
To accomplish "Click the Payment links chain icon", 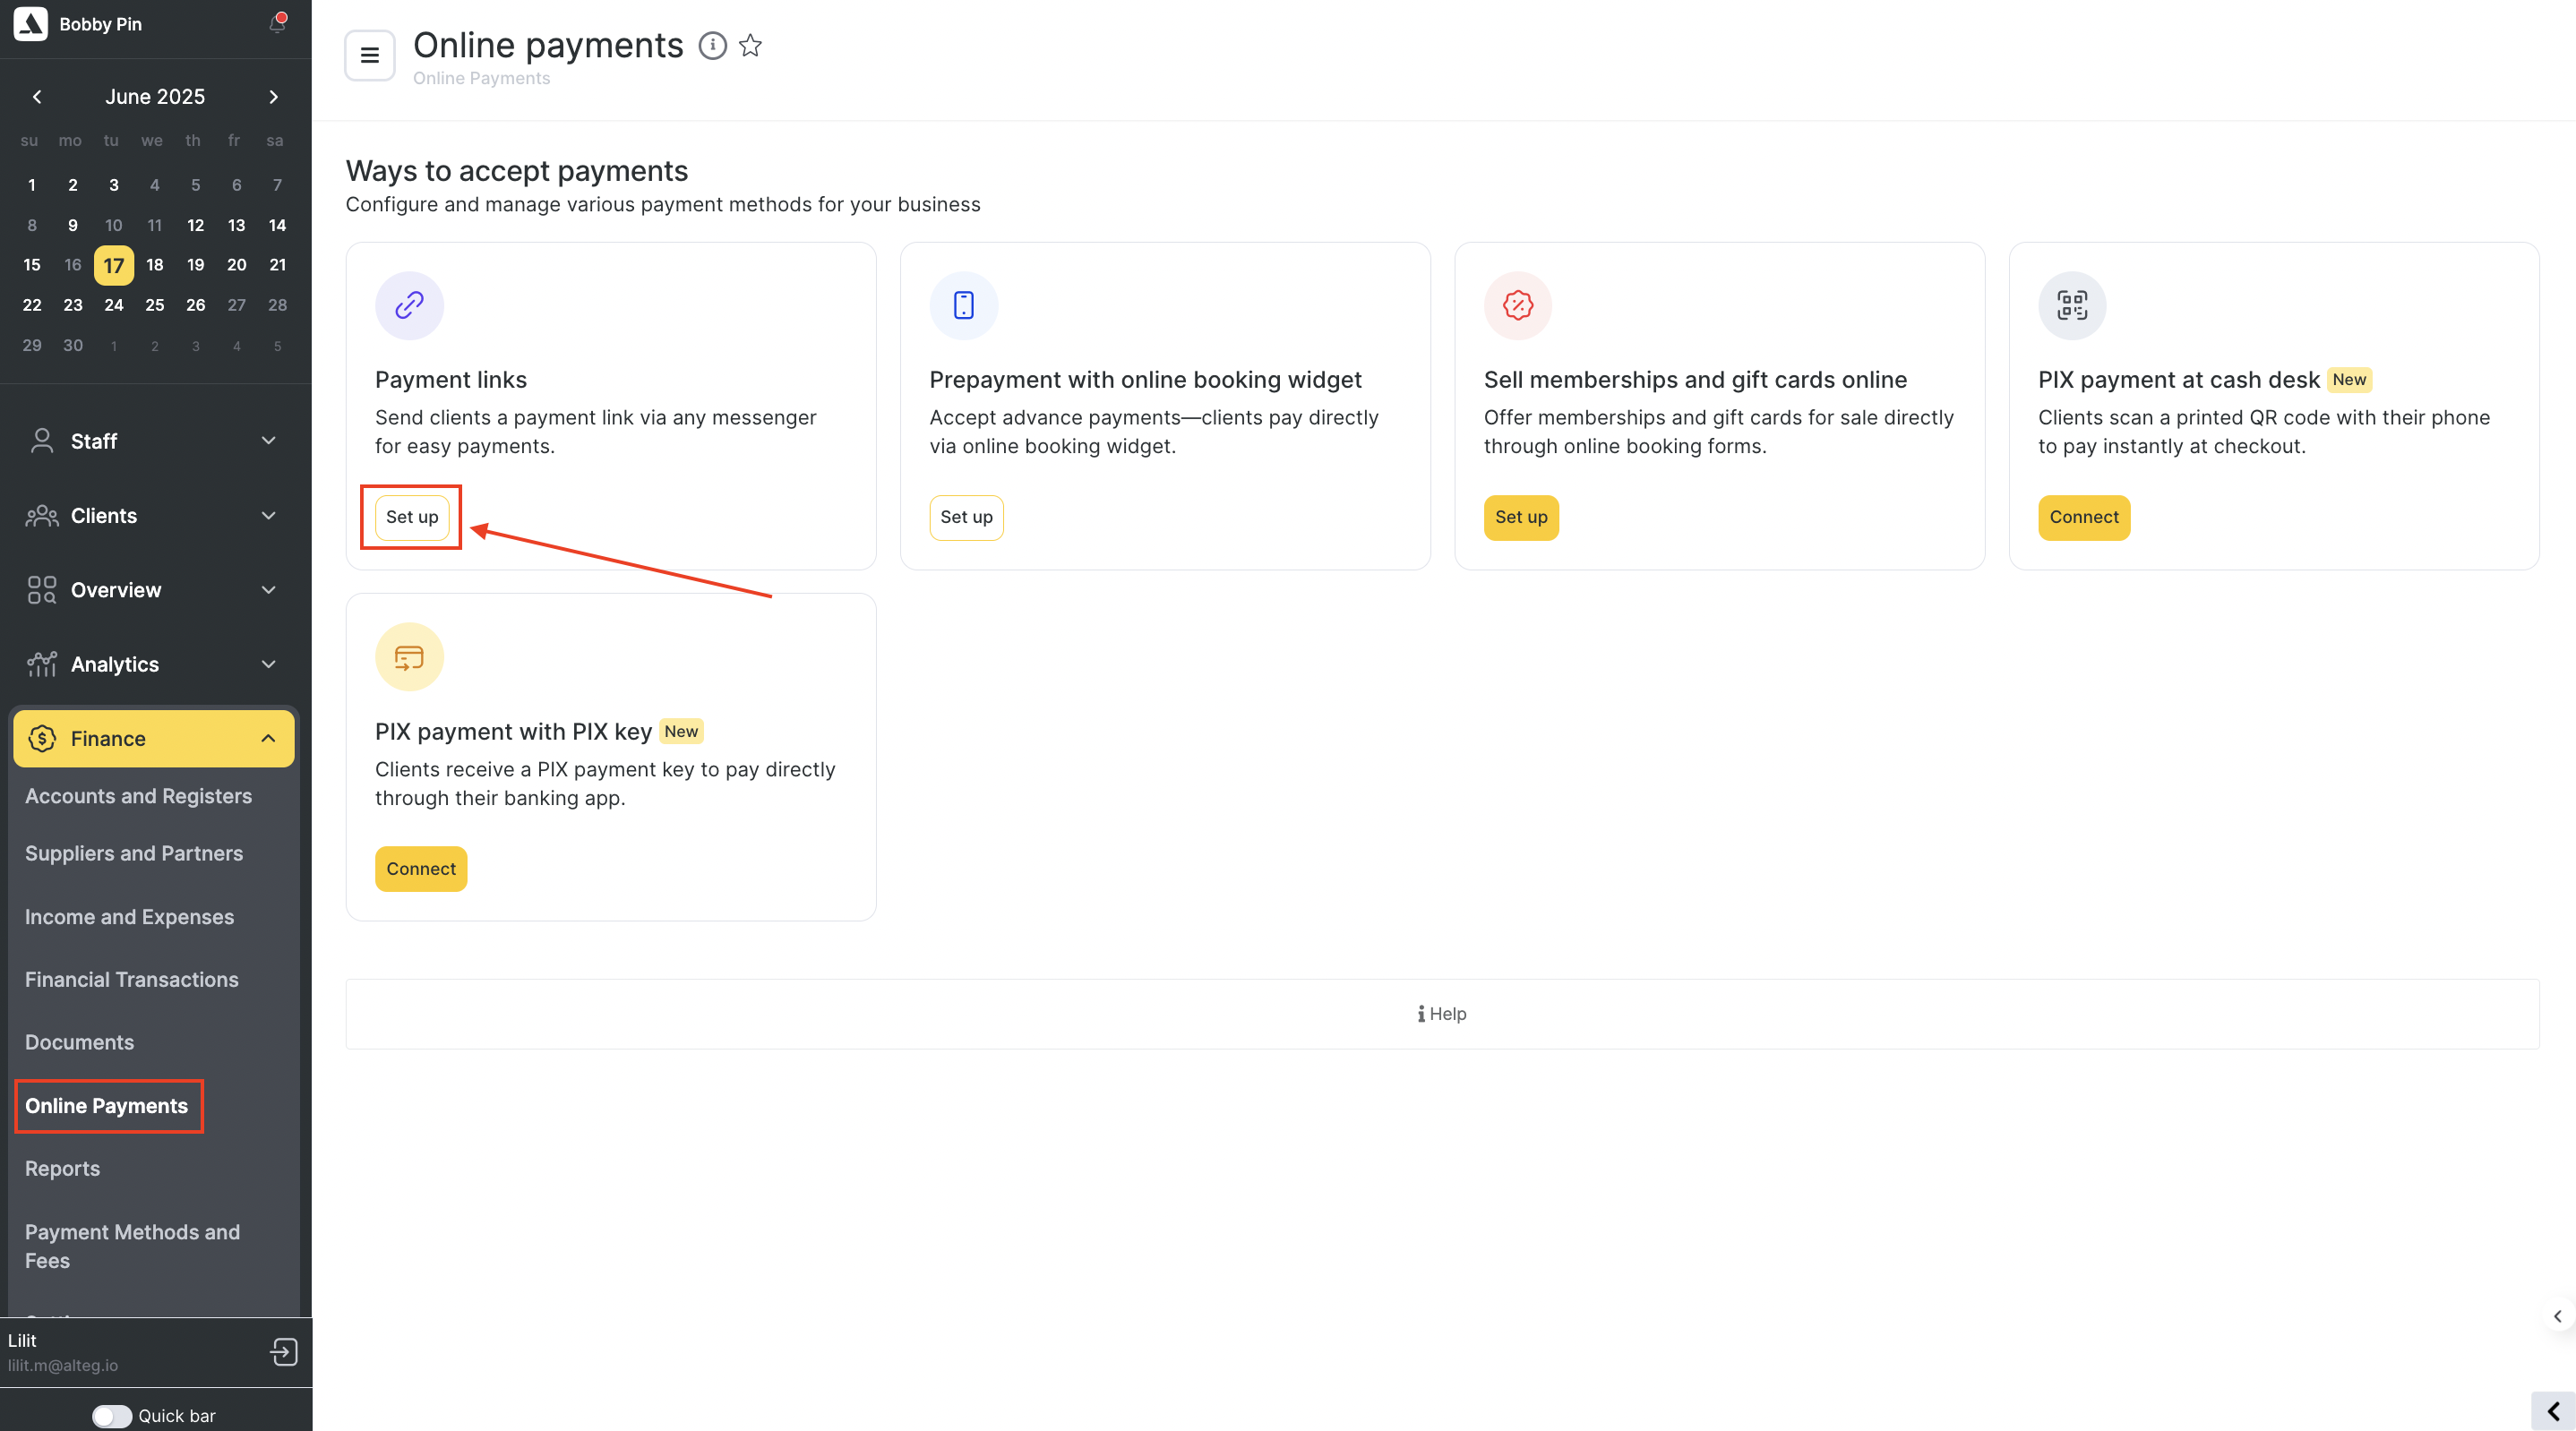I will pyautogui.click(x=409, y=305).
